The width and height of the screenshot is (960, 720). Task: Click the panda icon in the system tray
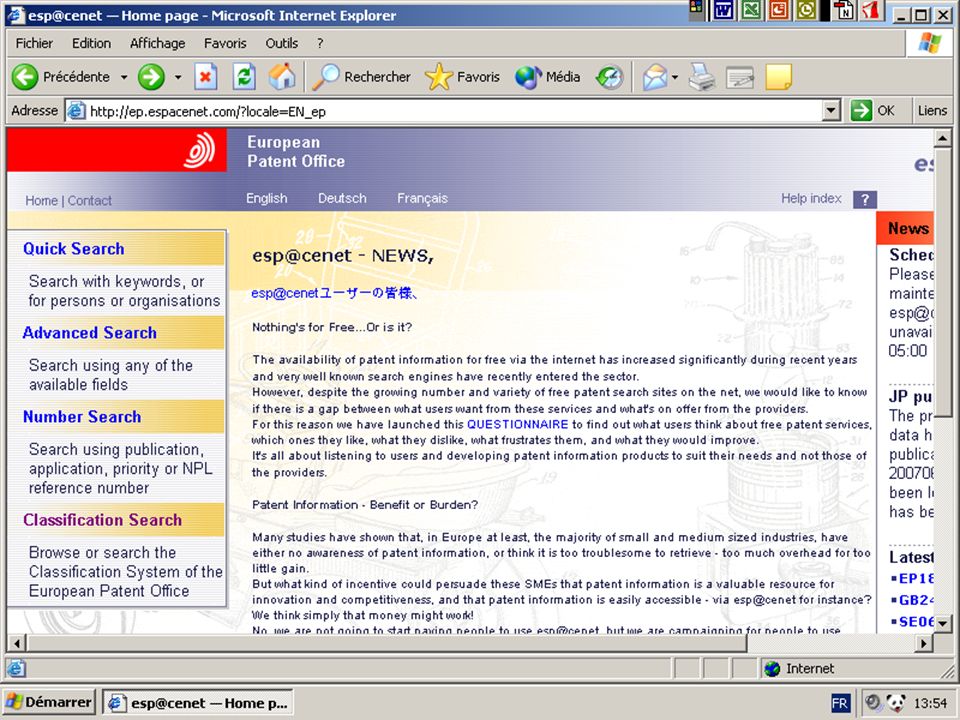[895, 702]
